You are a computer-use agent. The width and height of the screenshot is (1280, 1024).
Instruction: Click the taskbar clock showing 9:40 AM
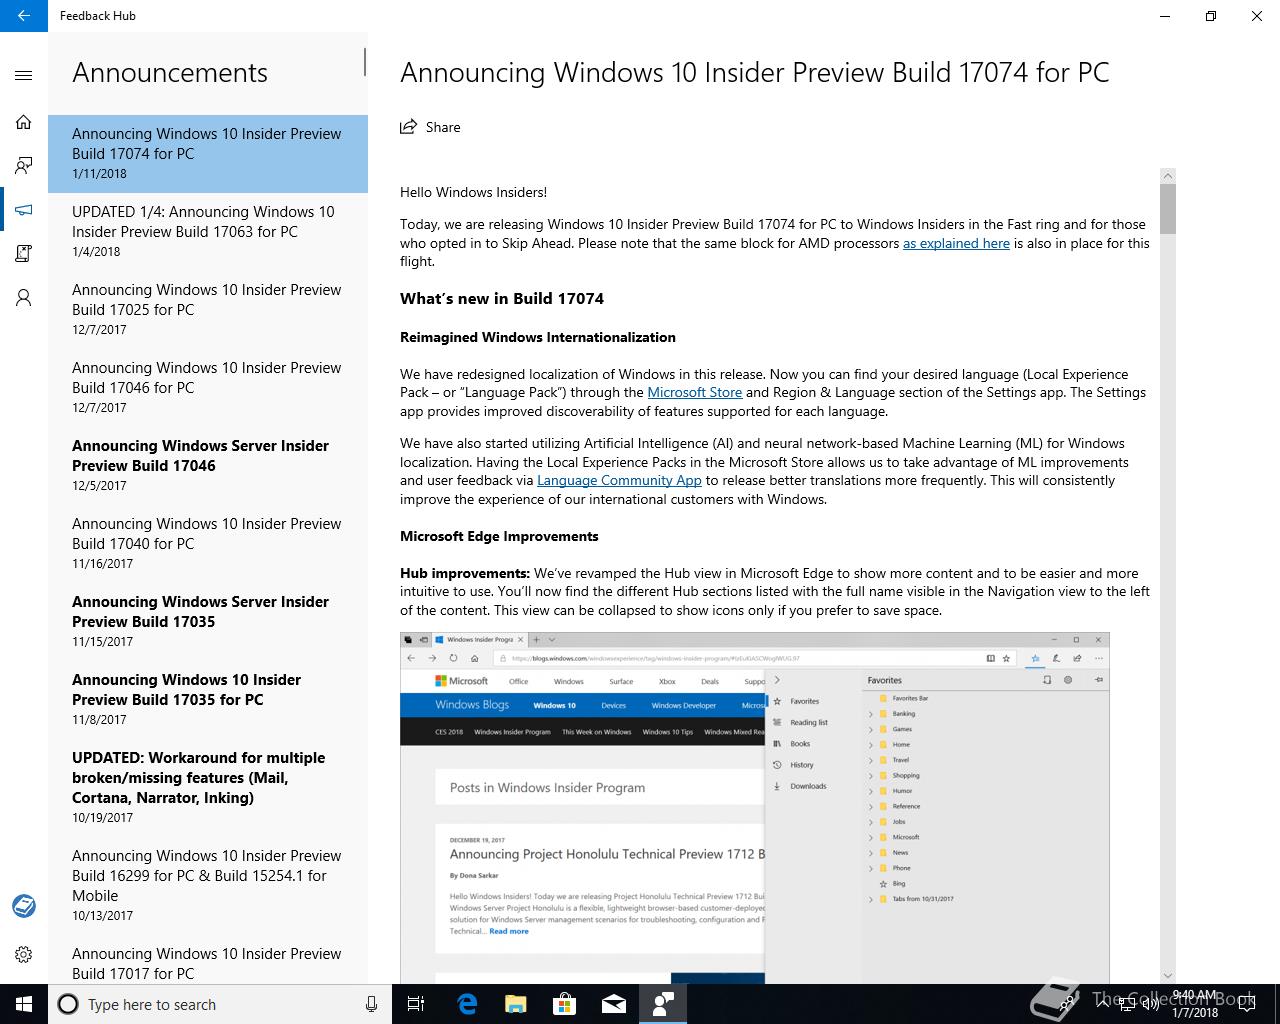[1195, 1004]
